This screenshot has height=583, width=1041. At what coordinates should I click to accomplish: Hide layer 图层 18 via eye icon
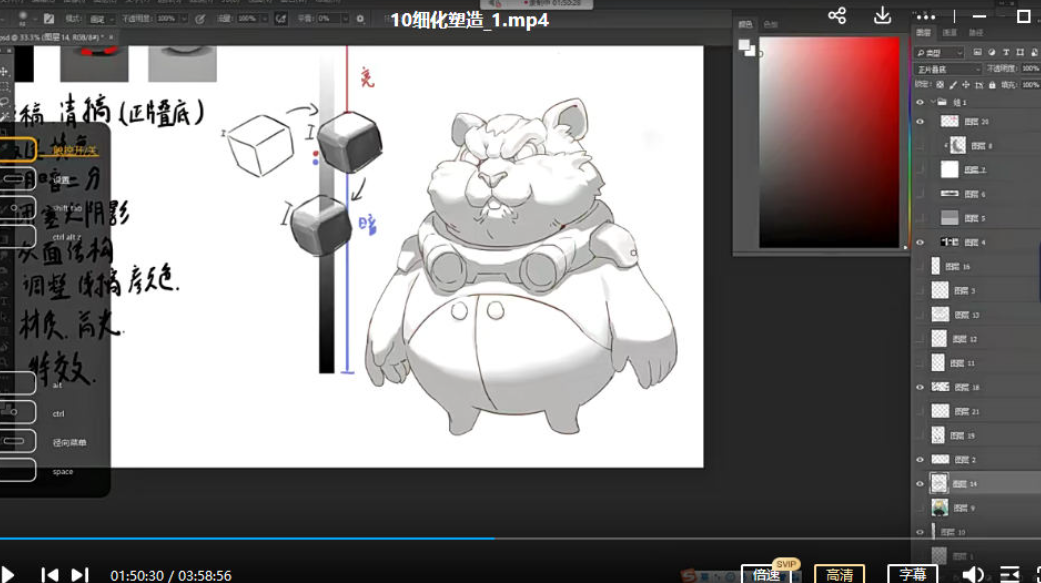click(920, 387)
